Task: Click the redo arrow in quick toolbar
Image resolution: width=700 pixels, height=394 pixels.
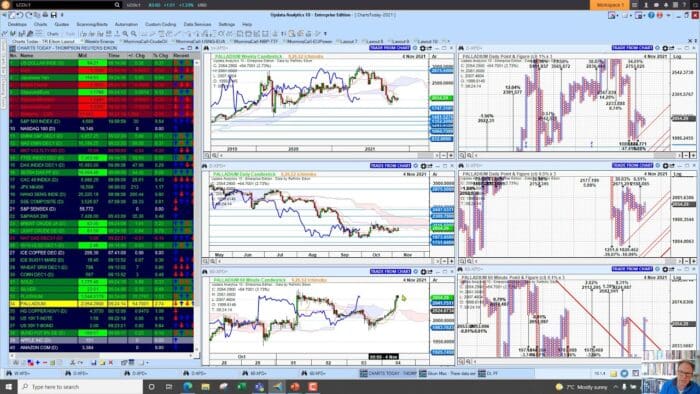Action: pyautogui.click(x=29, y=15)
